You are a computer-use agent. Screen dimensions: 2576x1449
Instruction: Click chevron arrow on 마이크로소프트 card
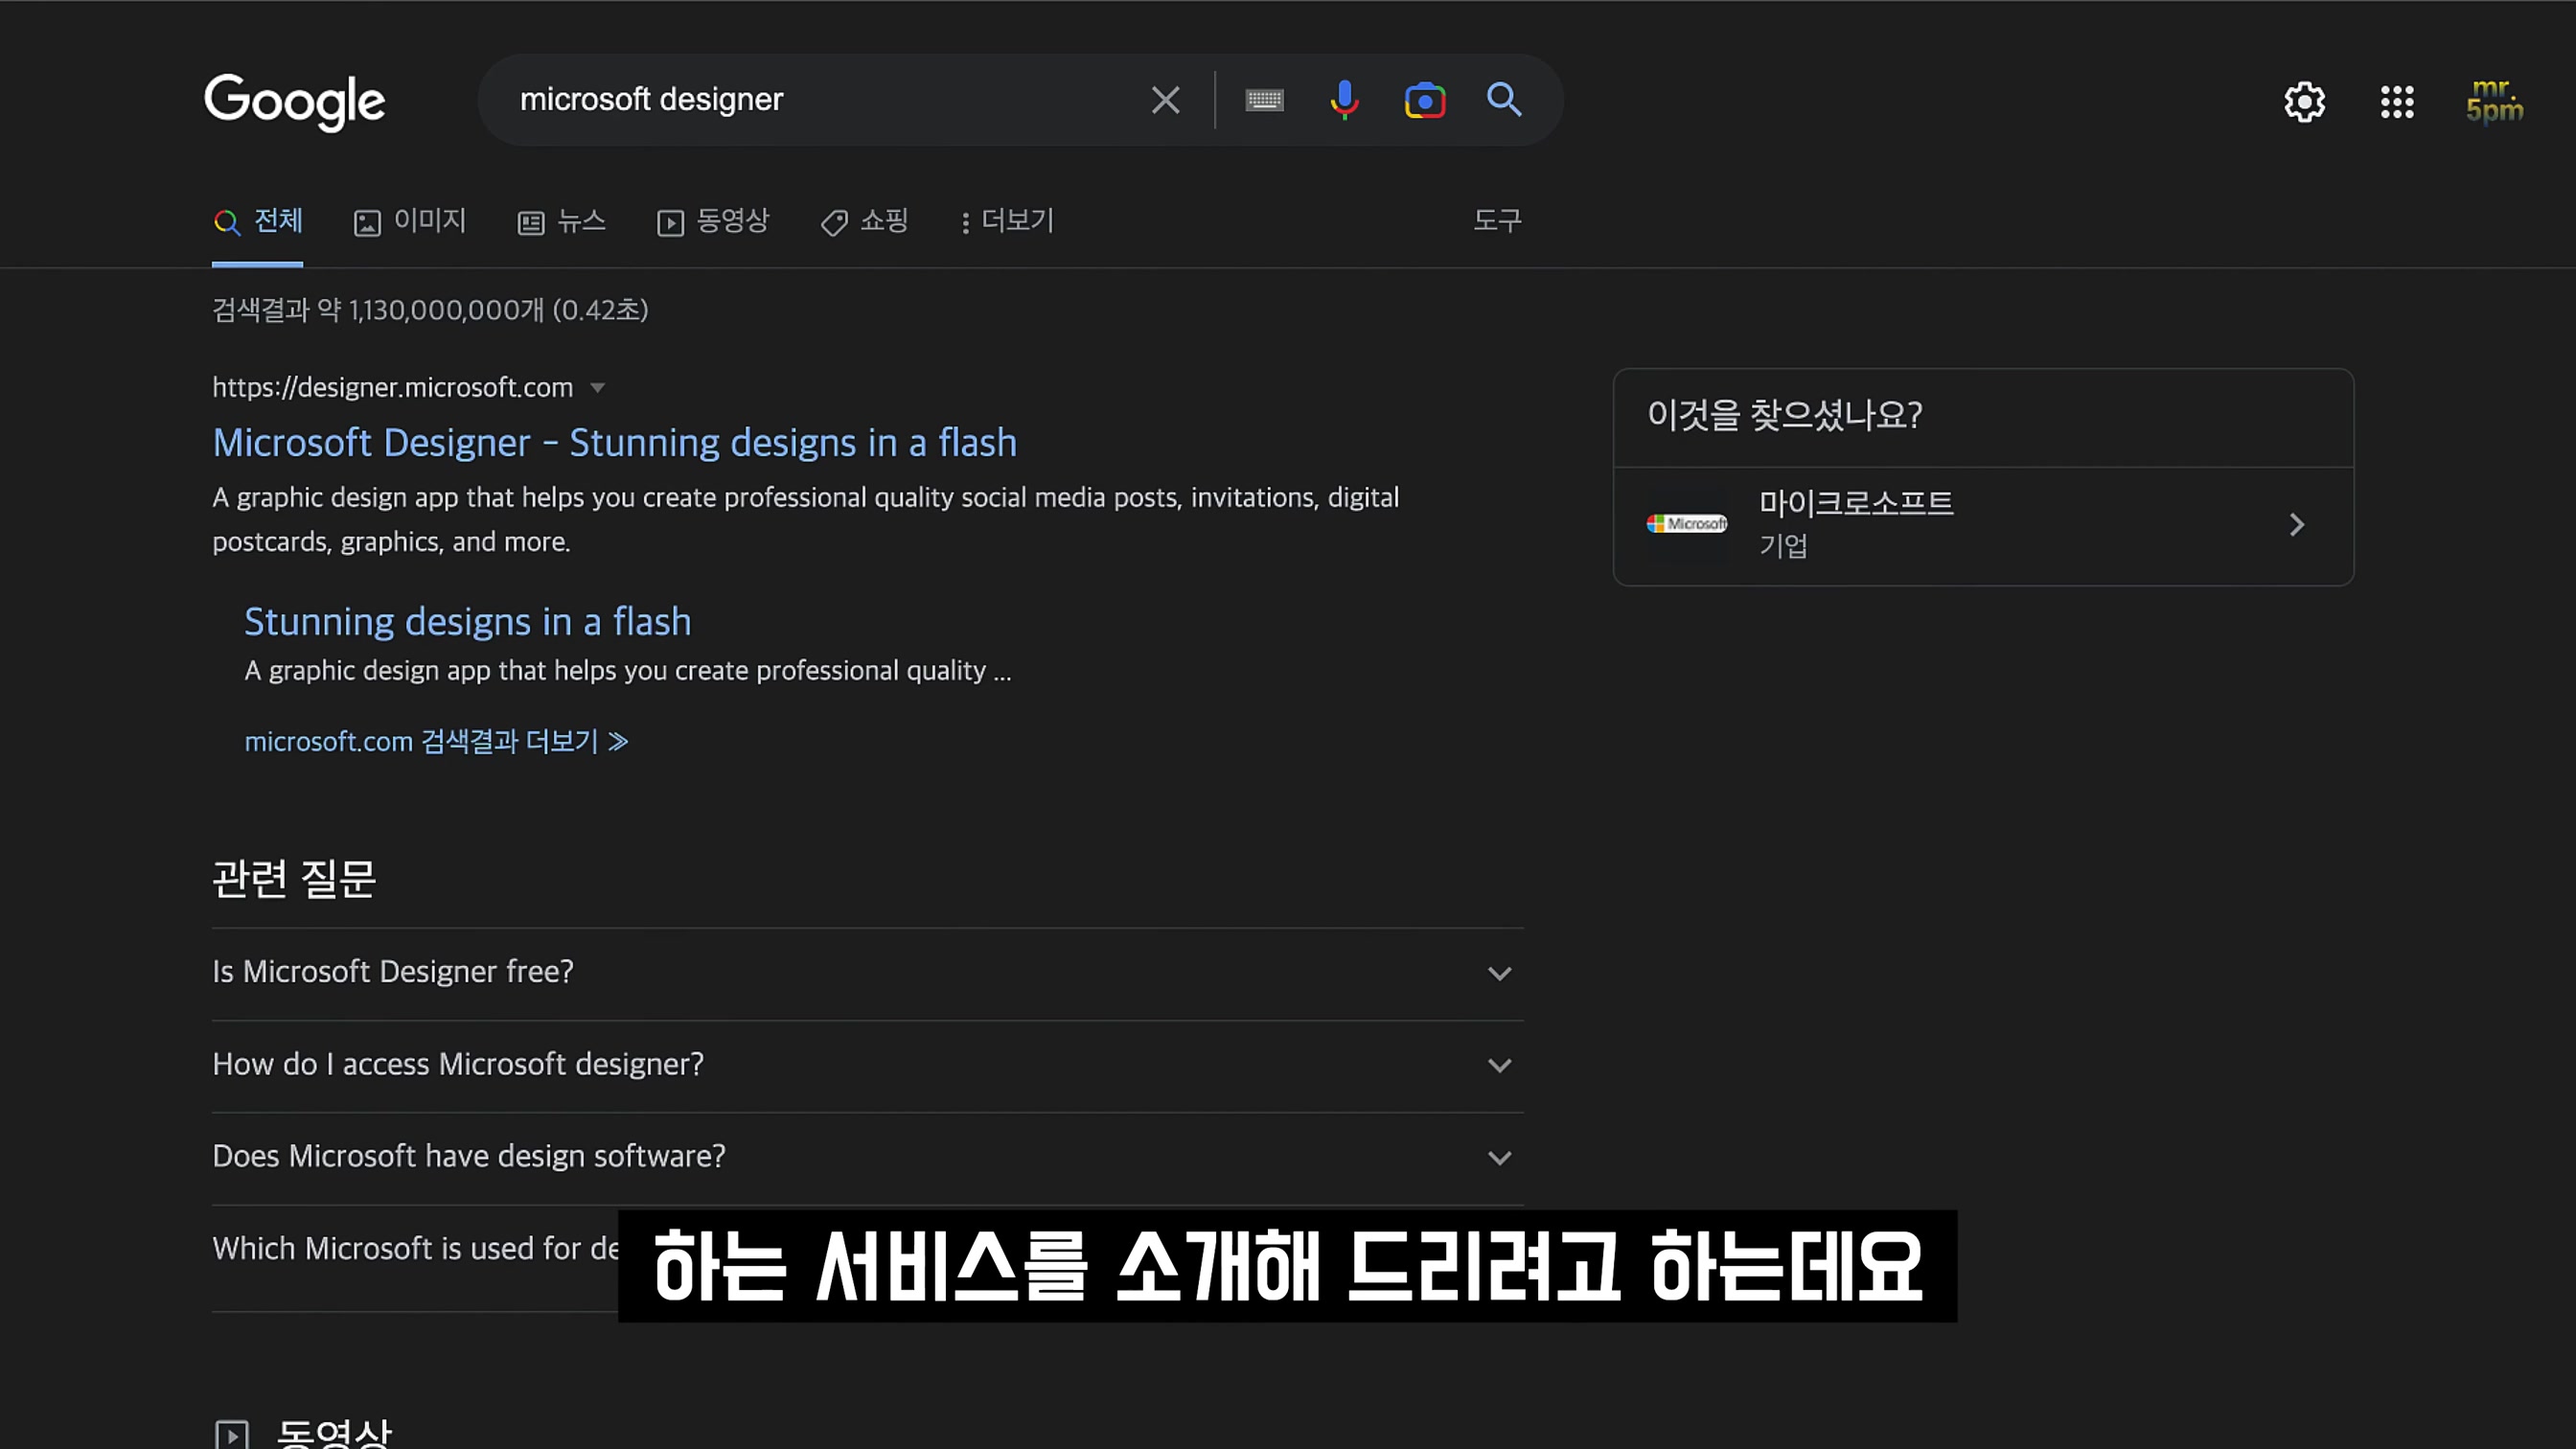[2296, 525]
